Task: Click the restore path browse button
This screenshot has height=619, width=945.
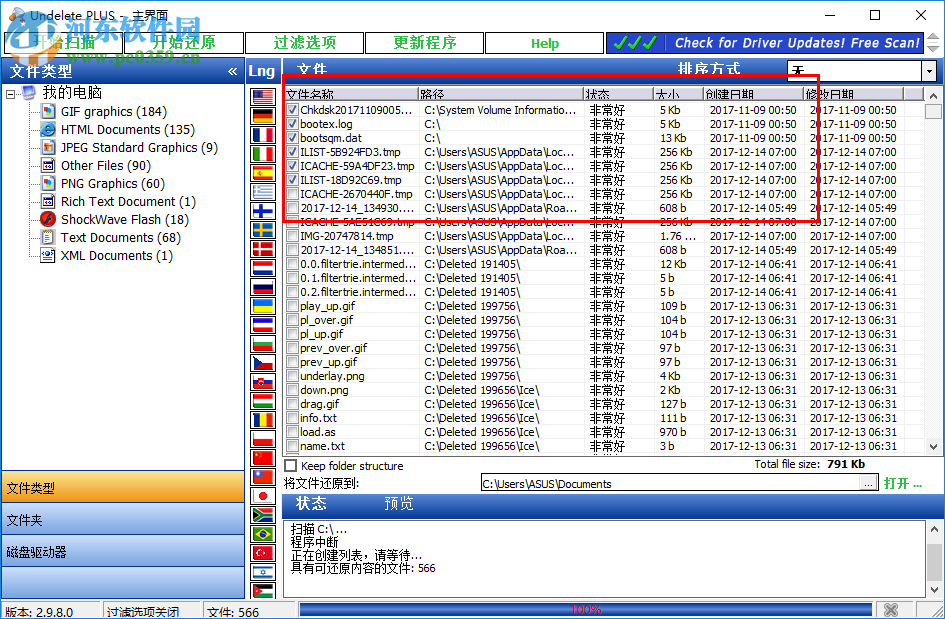Action: 865,483
